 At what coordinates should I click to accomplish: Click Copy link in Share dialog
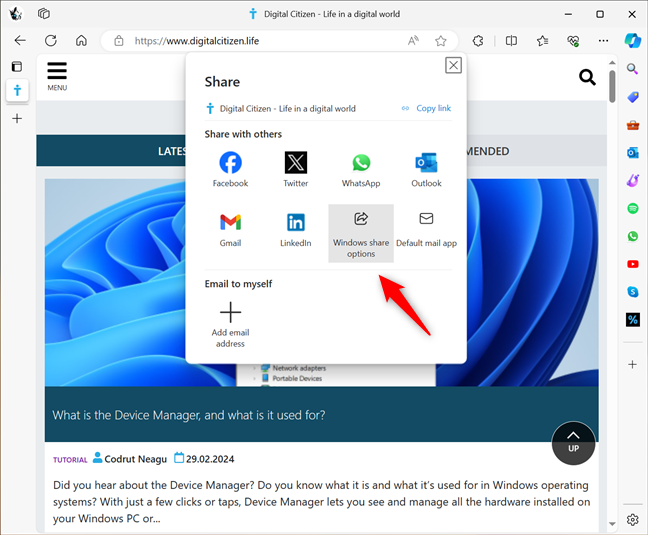[426, 108]
